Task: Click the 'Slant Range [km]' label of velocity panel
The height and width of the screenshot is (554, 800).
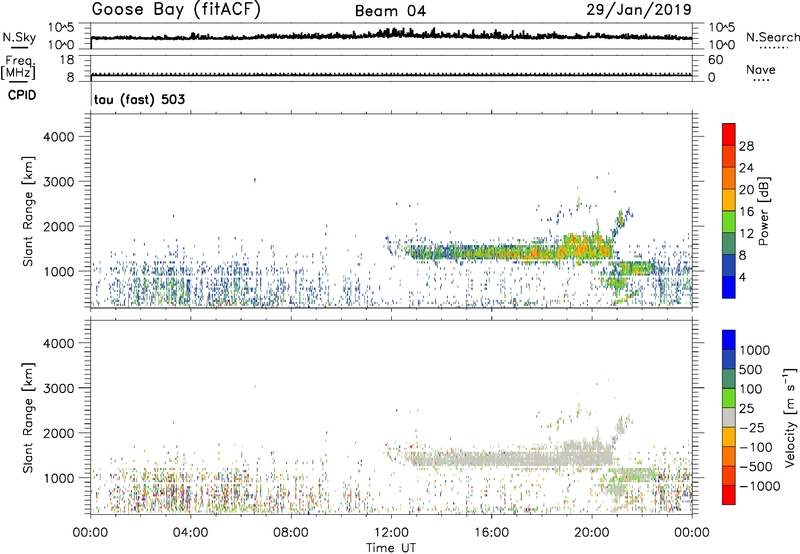Action: (28, 417)
